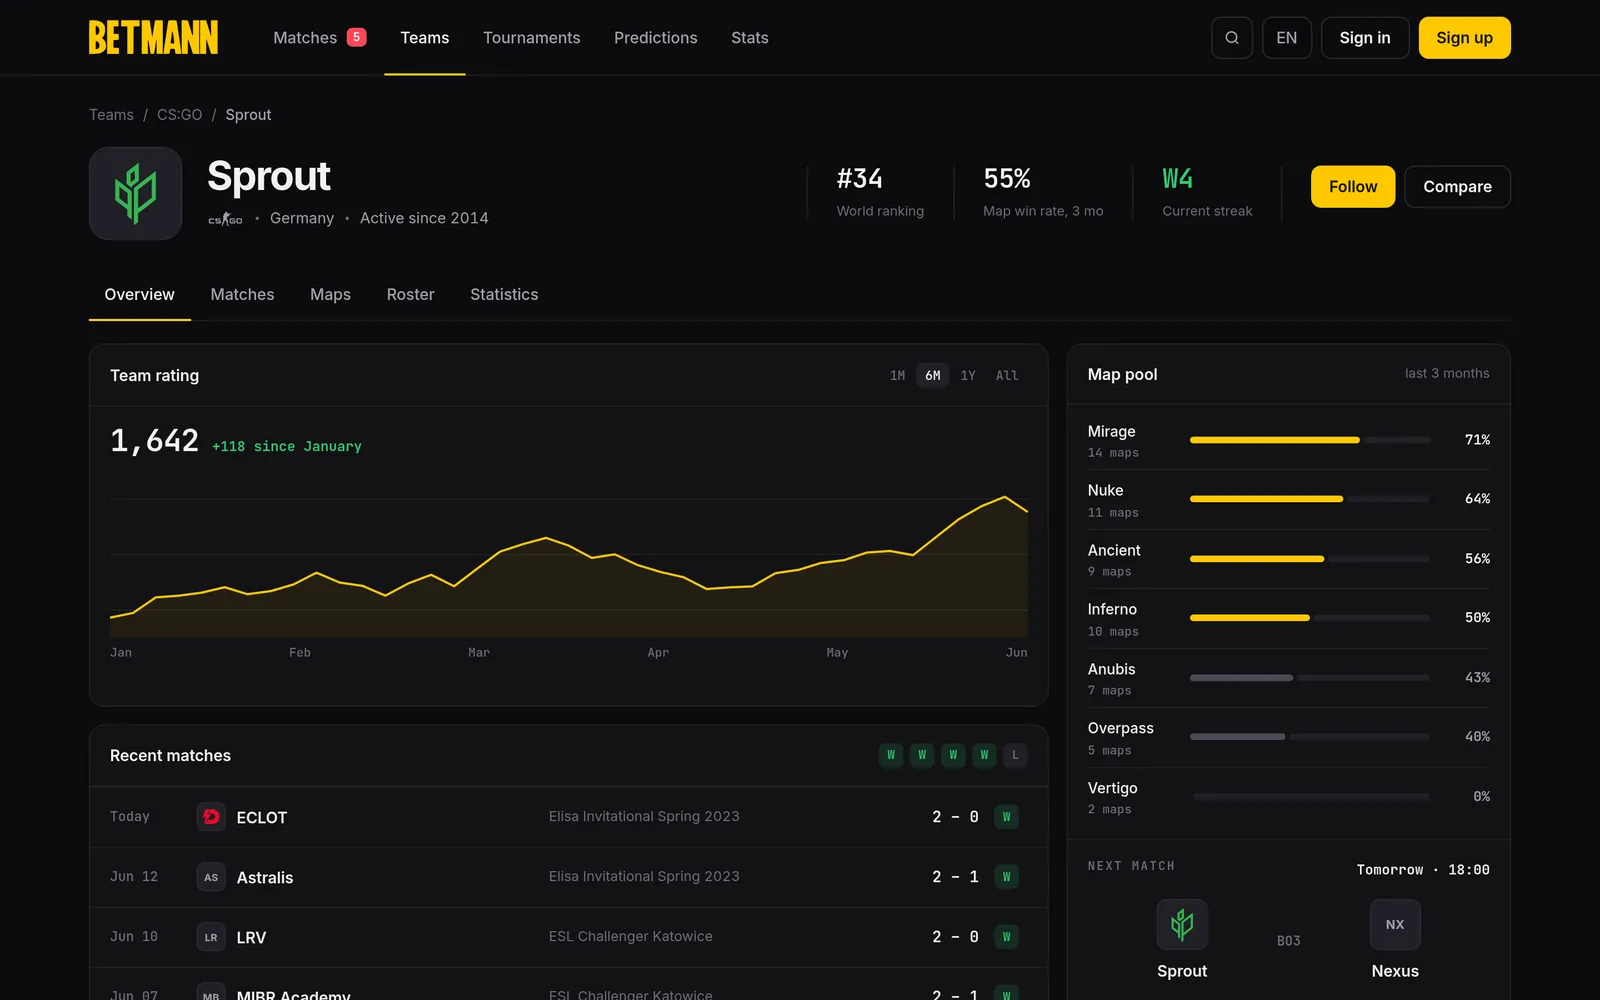The height and width of the screenshot is (1000, 1600).
Task: Select the 1Y rating range
Action: (968, 375)
